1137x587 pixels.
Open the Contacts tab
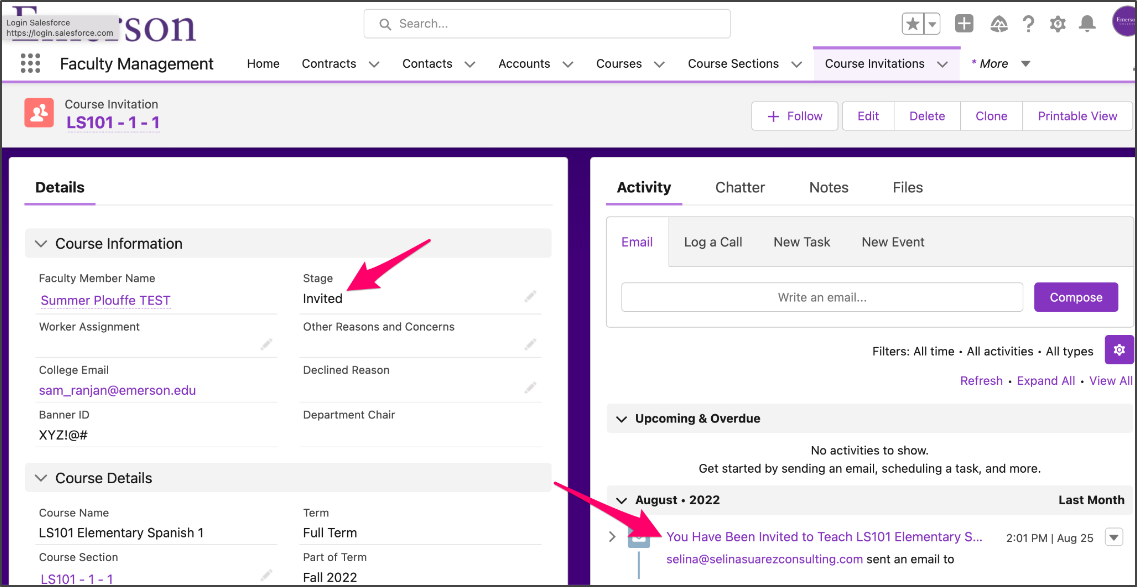[427, 64]
